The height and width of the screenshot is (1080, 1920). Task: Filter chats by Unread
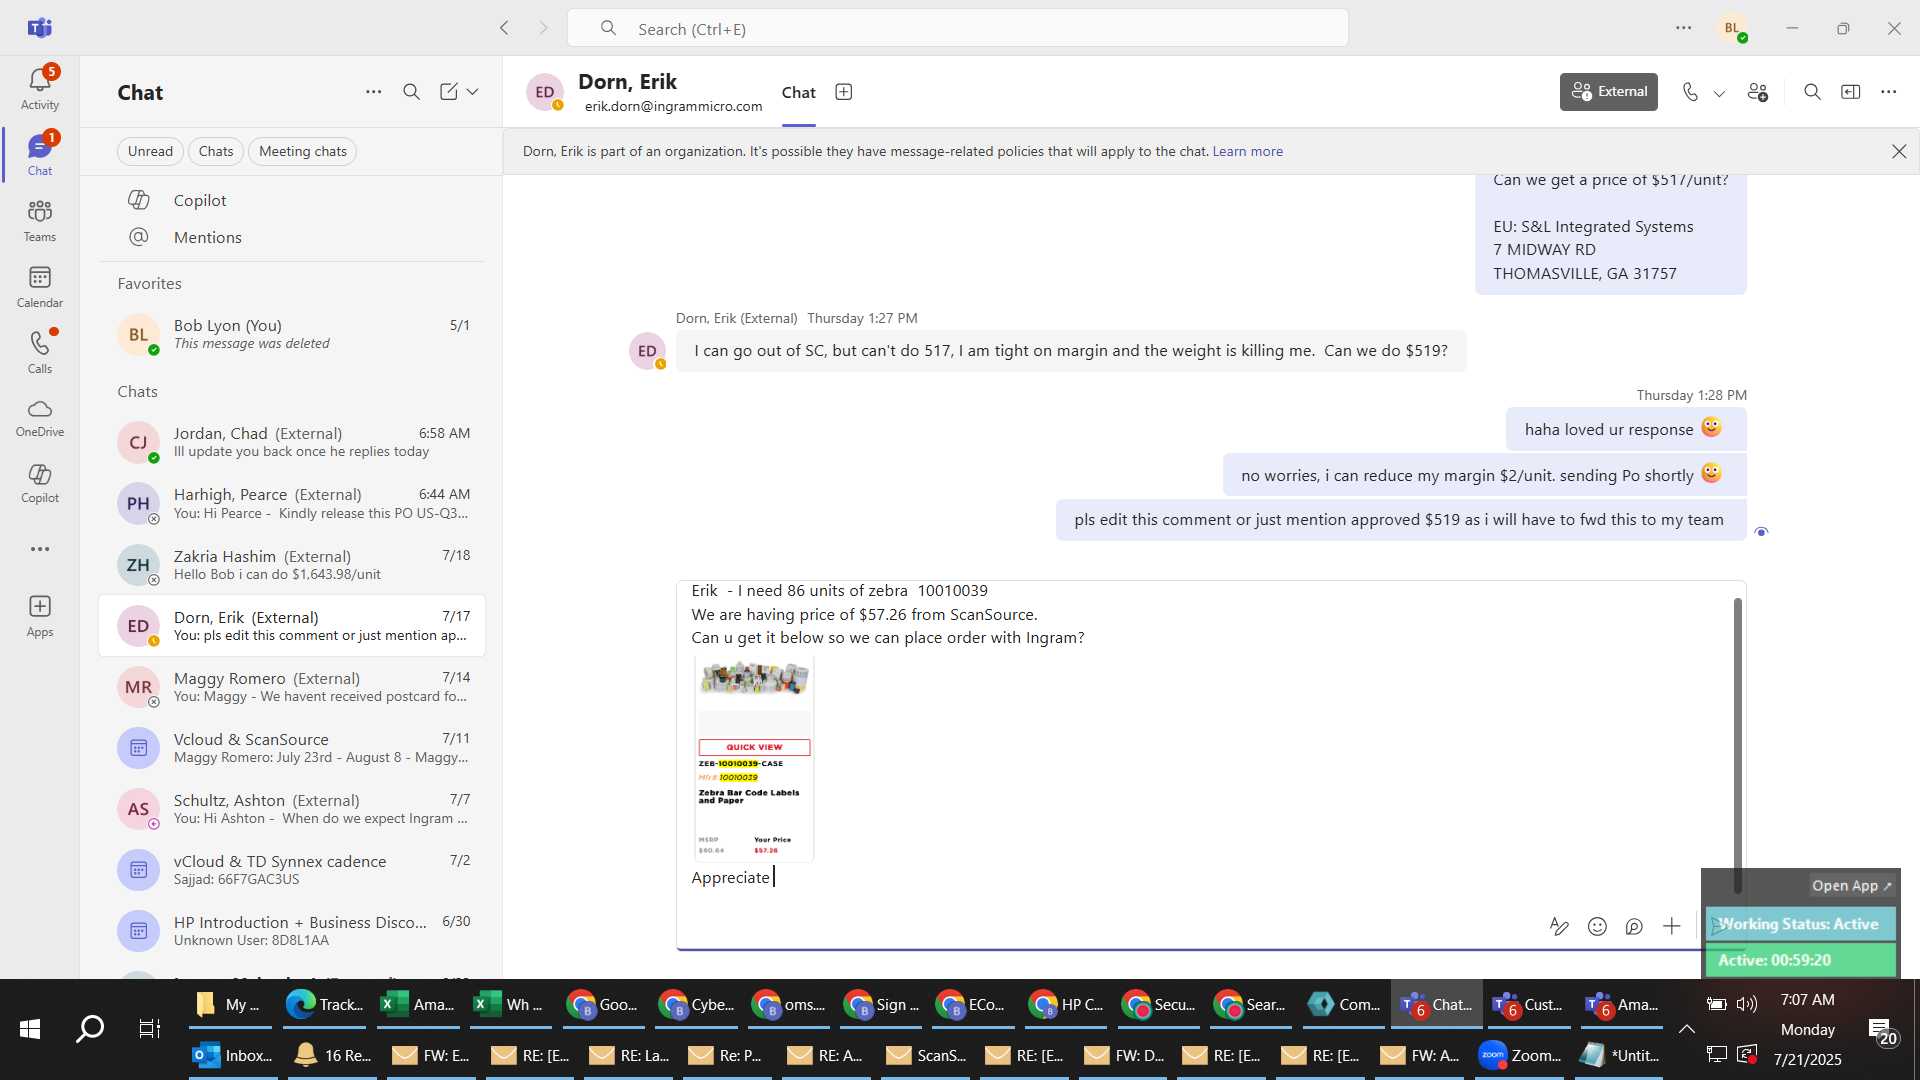coord(150,151)
